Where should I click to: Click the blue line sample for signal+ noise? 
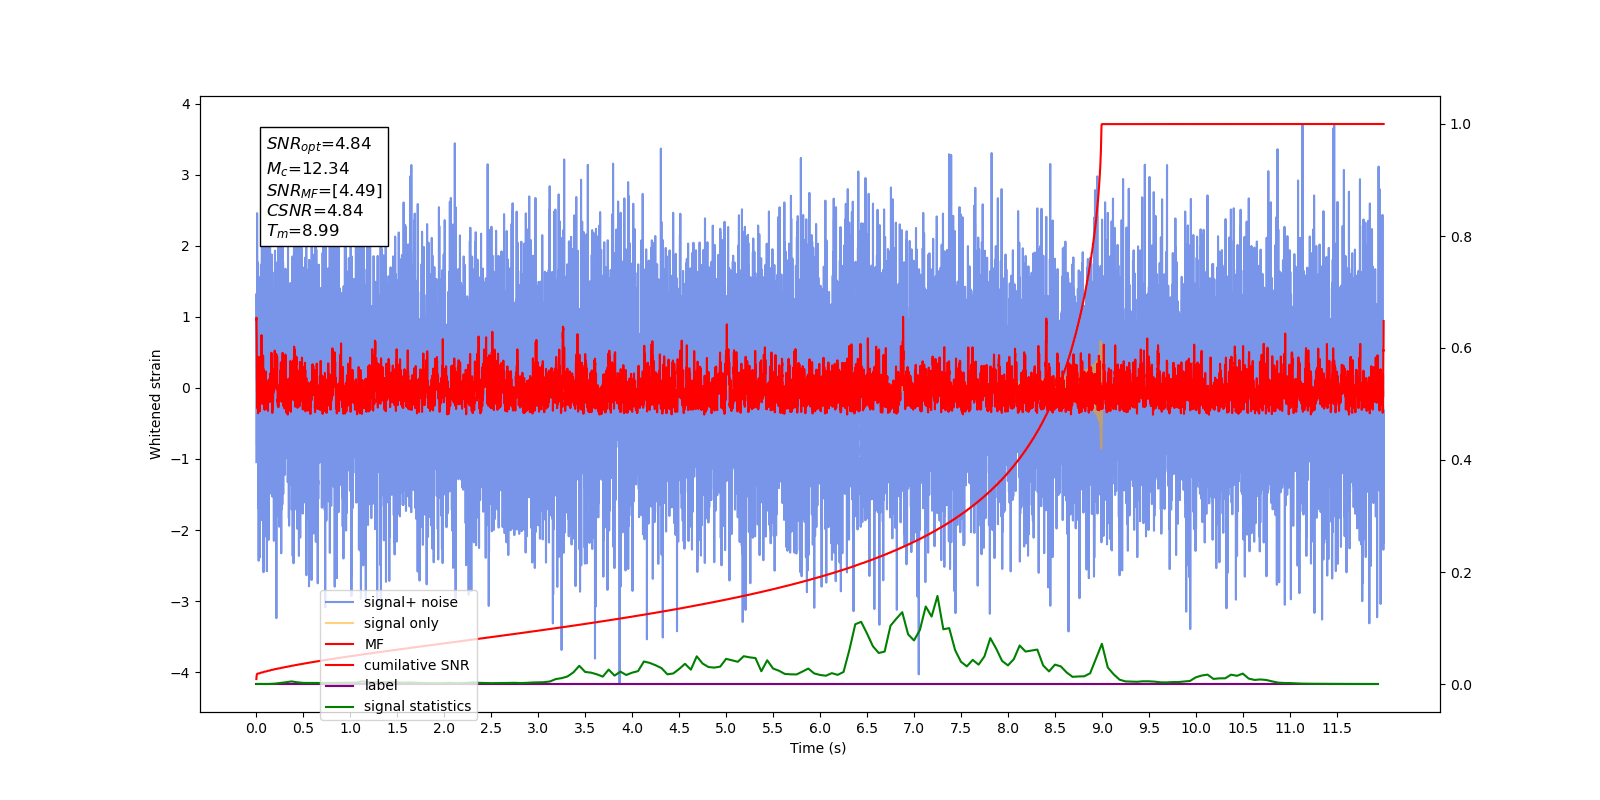click(340, 602)
